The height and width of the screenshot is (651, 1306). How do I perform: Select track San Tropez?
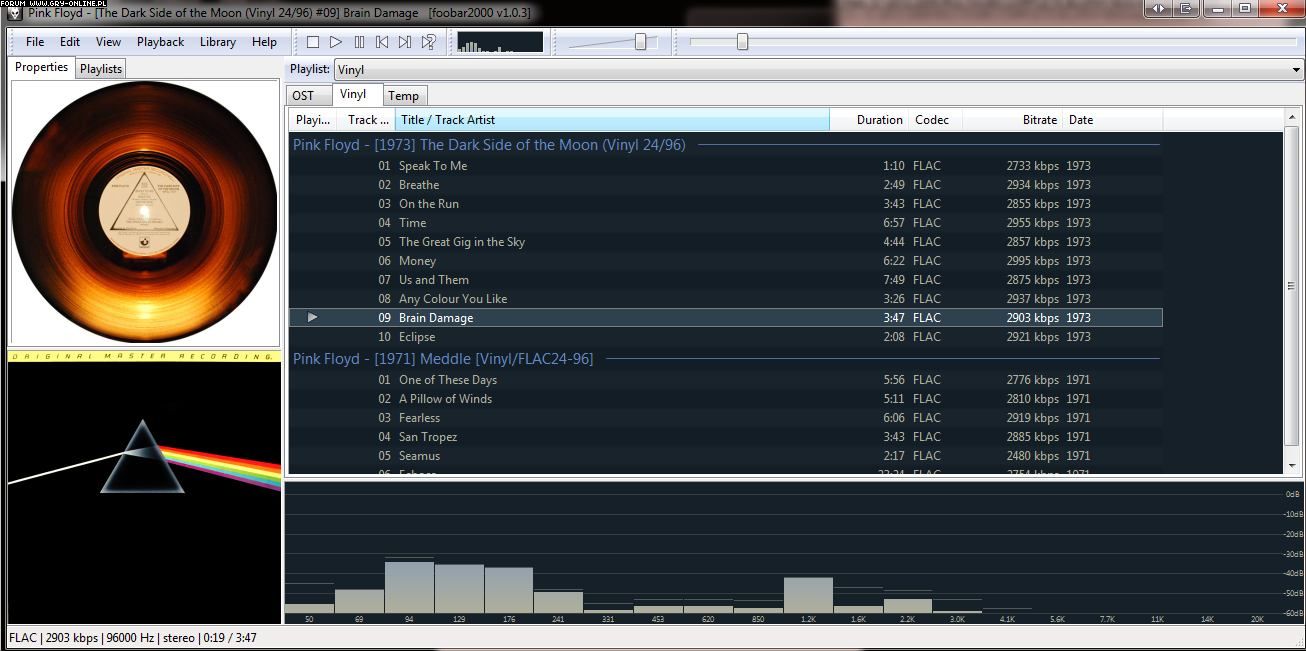point(726,437)
